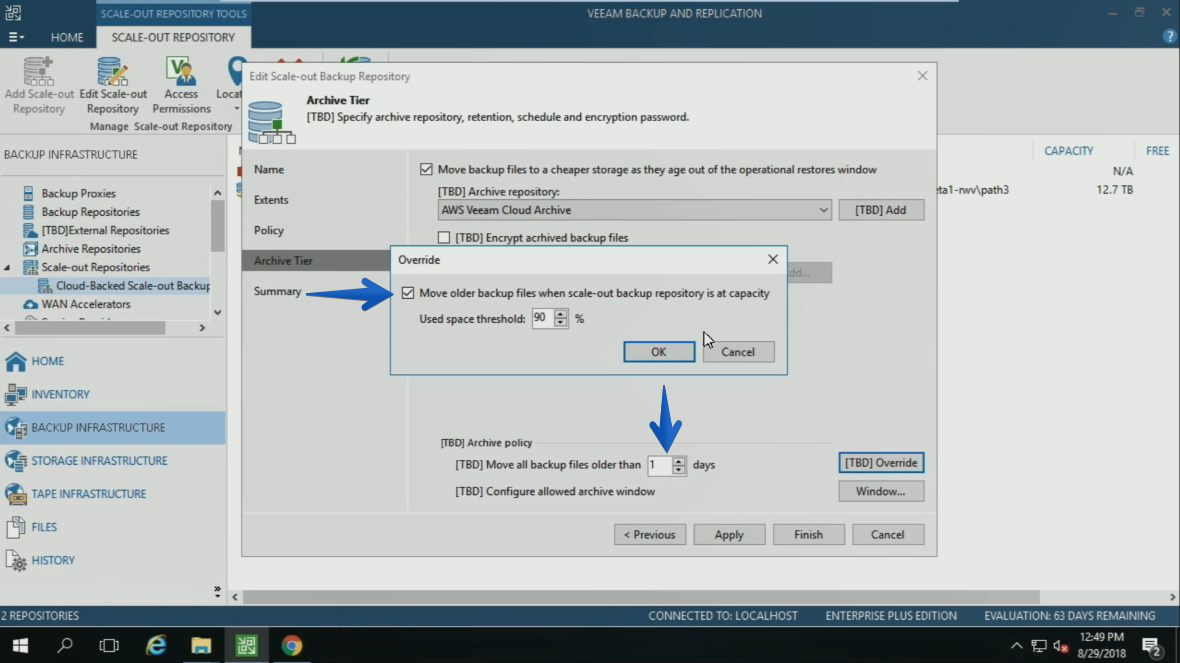Viewport: 1180px width, 663px height.
Task: Expand navigation pane overflow chevron
Action: (217, 592)
